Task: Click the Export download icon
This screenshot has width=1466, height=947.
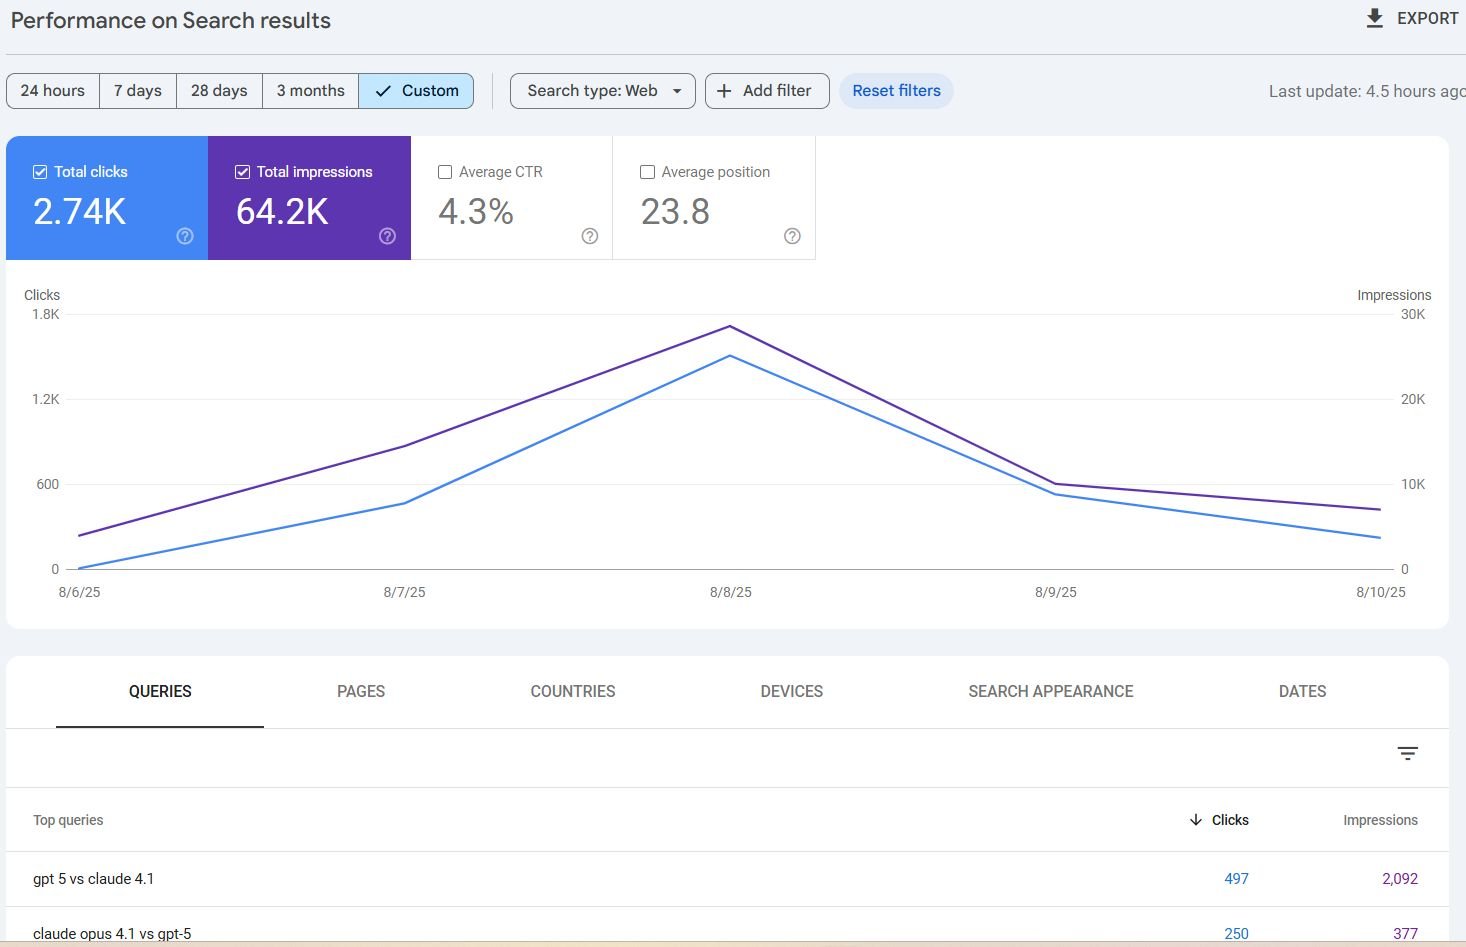Action: click(x=1375, y=18)
